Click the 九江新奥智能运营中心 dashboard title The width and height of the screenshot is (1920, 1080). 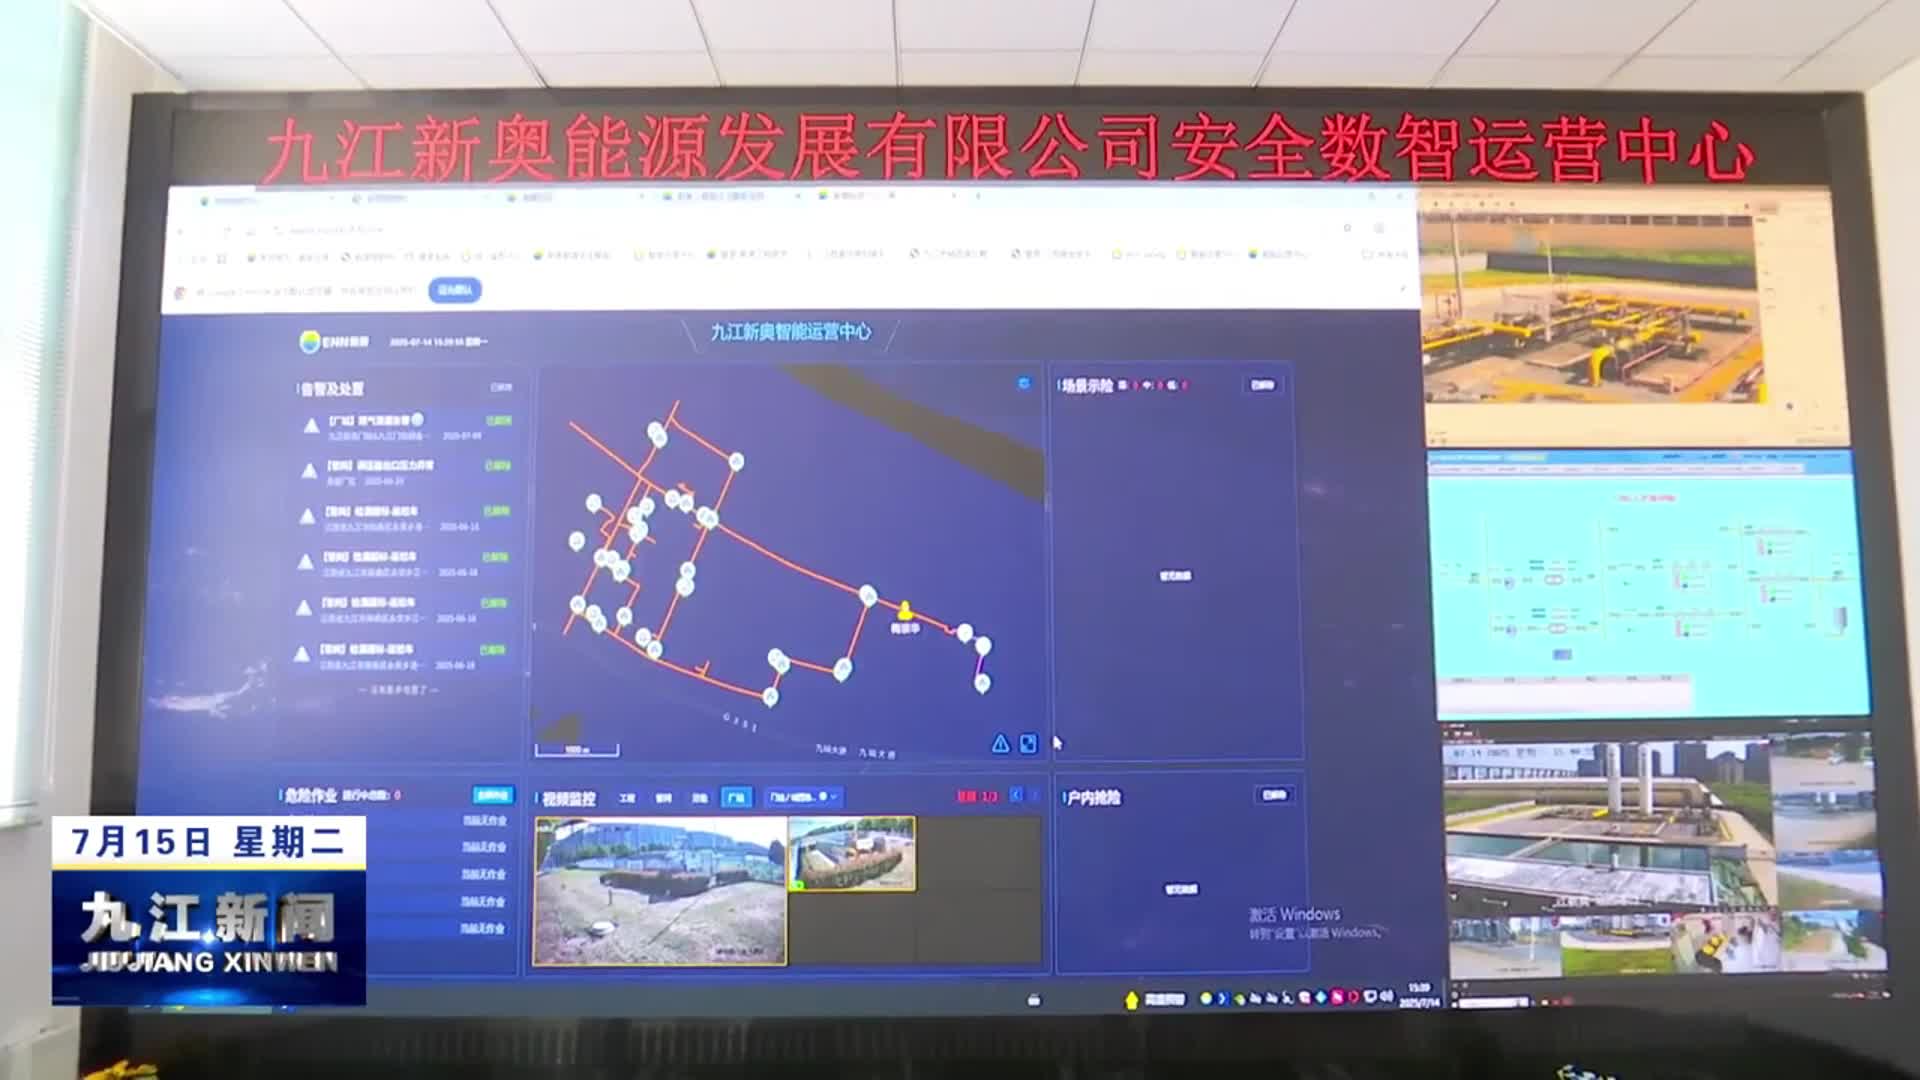[791, 332]
